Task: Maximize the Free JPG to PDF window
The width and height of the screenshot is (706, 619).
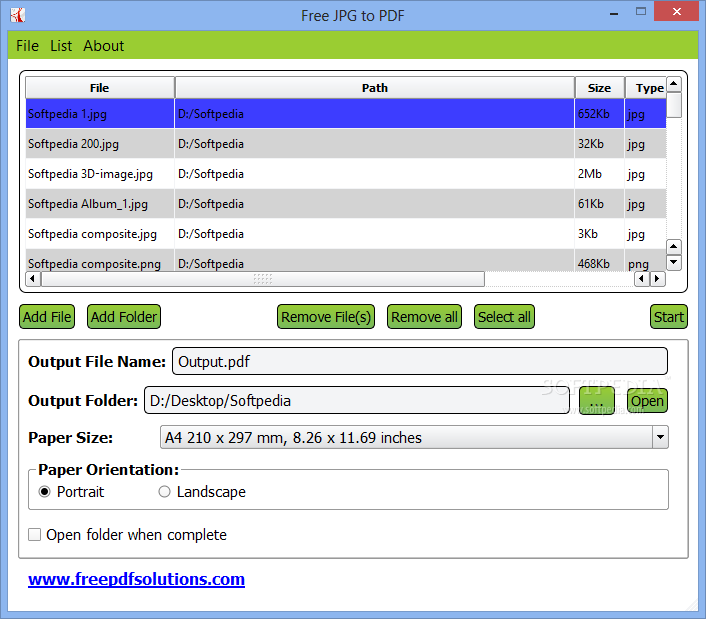Action: click(x=641, y=12)
